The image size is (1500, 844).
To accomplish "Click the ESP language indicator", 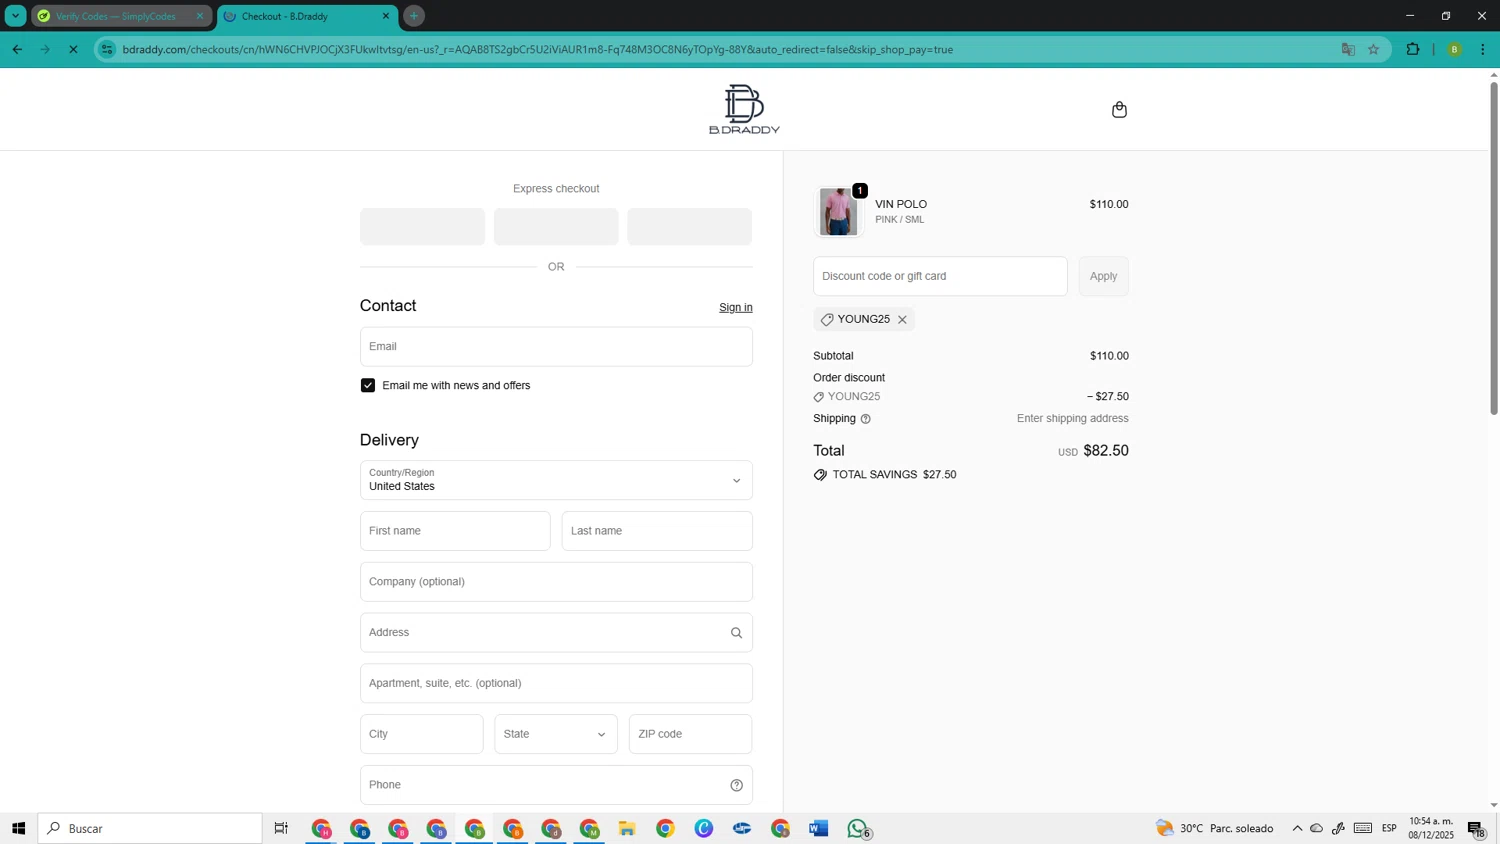I will point(1389,828).
